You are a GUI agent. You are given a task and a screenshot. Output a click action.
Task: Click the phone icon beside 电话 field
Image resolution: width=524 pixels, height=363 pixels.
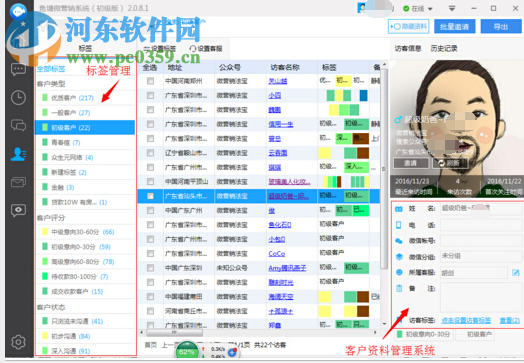(398, 225)
